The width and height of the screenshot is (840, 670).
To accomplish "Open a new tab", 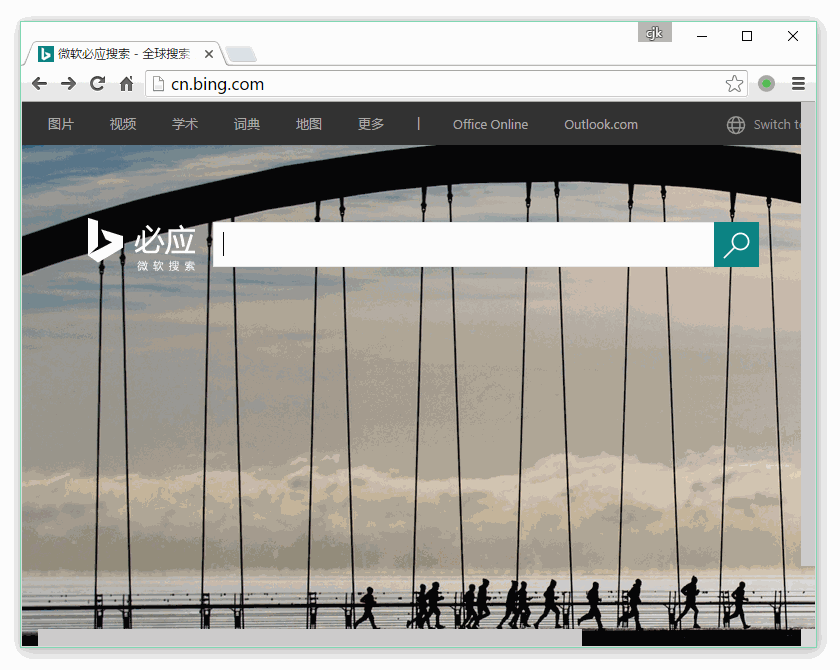I will (241, 54).
